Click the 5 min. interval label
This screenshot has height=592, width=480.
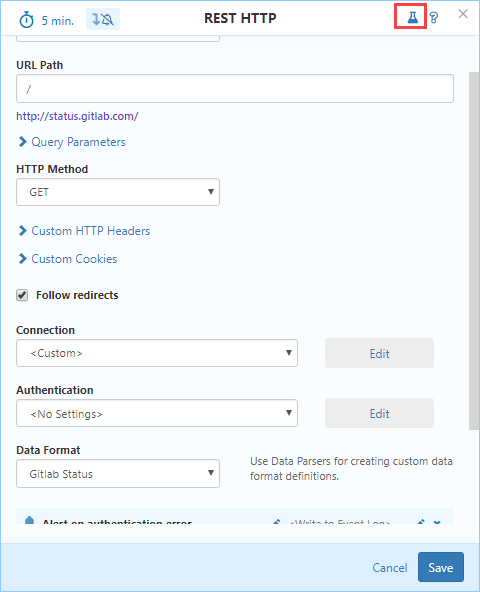[x=57, y=20]
